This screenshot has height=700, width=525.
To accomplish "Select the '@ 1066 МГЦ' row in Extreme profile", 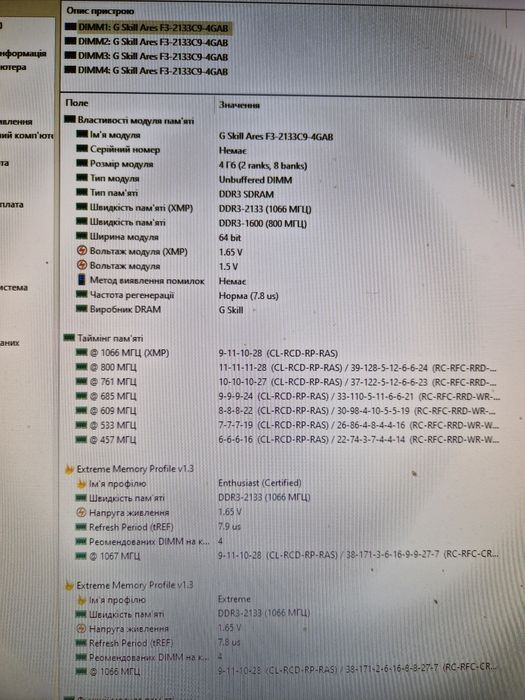I will point(286,671).
